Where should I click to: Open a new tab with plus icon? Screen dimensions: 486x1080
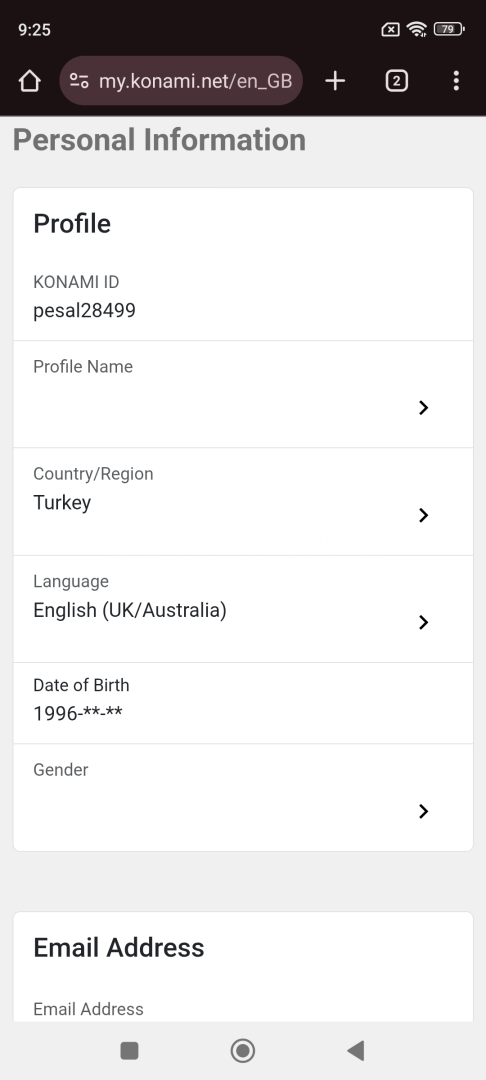335,81
